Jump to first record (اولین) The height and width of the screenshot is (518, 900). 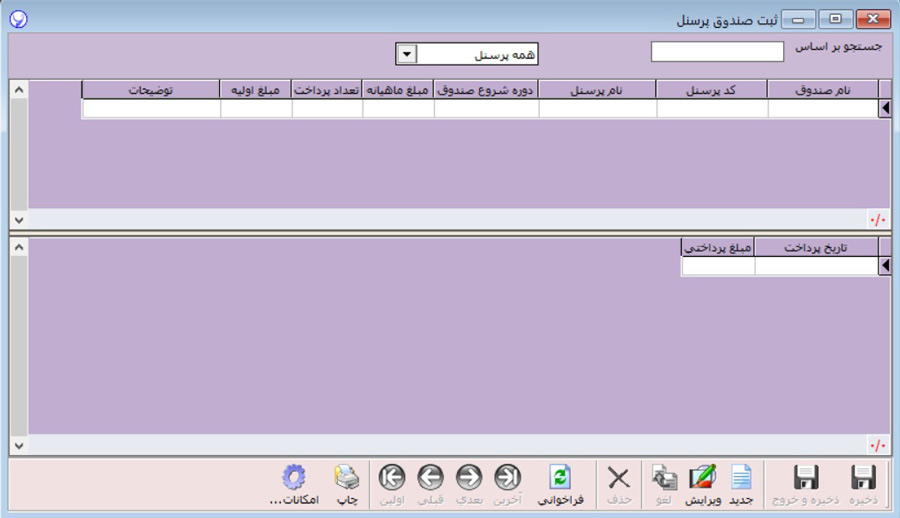pos(392,479)
